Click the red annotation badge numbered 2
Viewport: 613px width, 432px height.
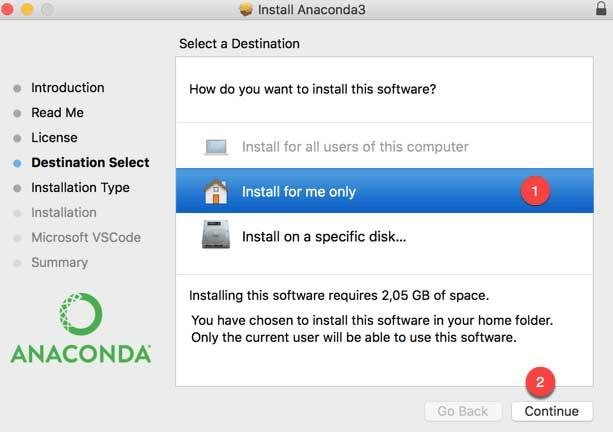click(541, 382)
